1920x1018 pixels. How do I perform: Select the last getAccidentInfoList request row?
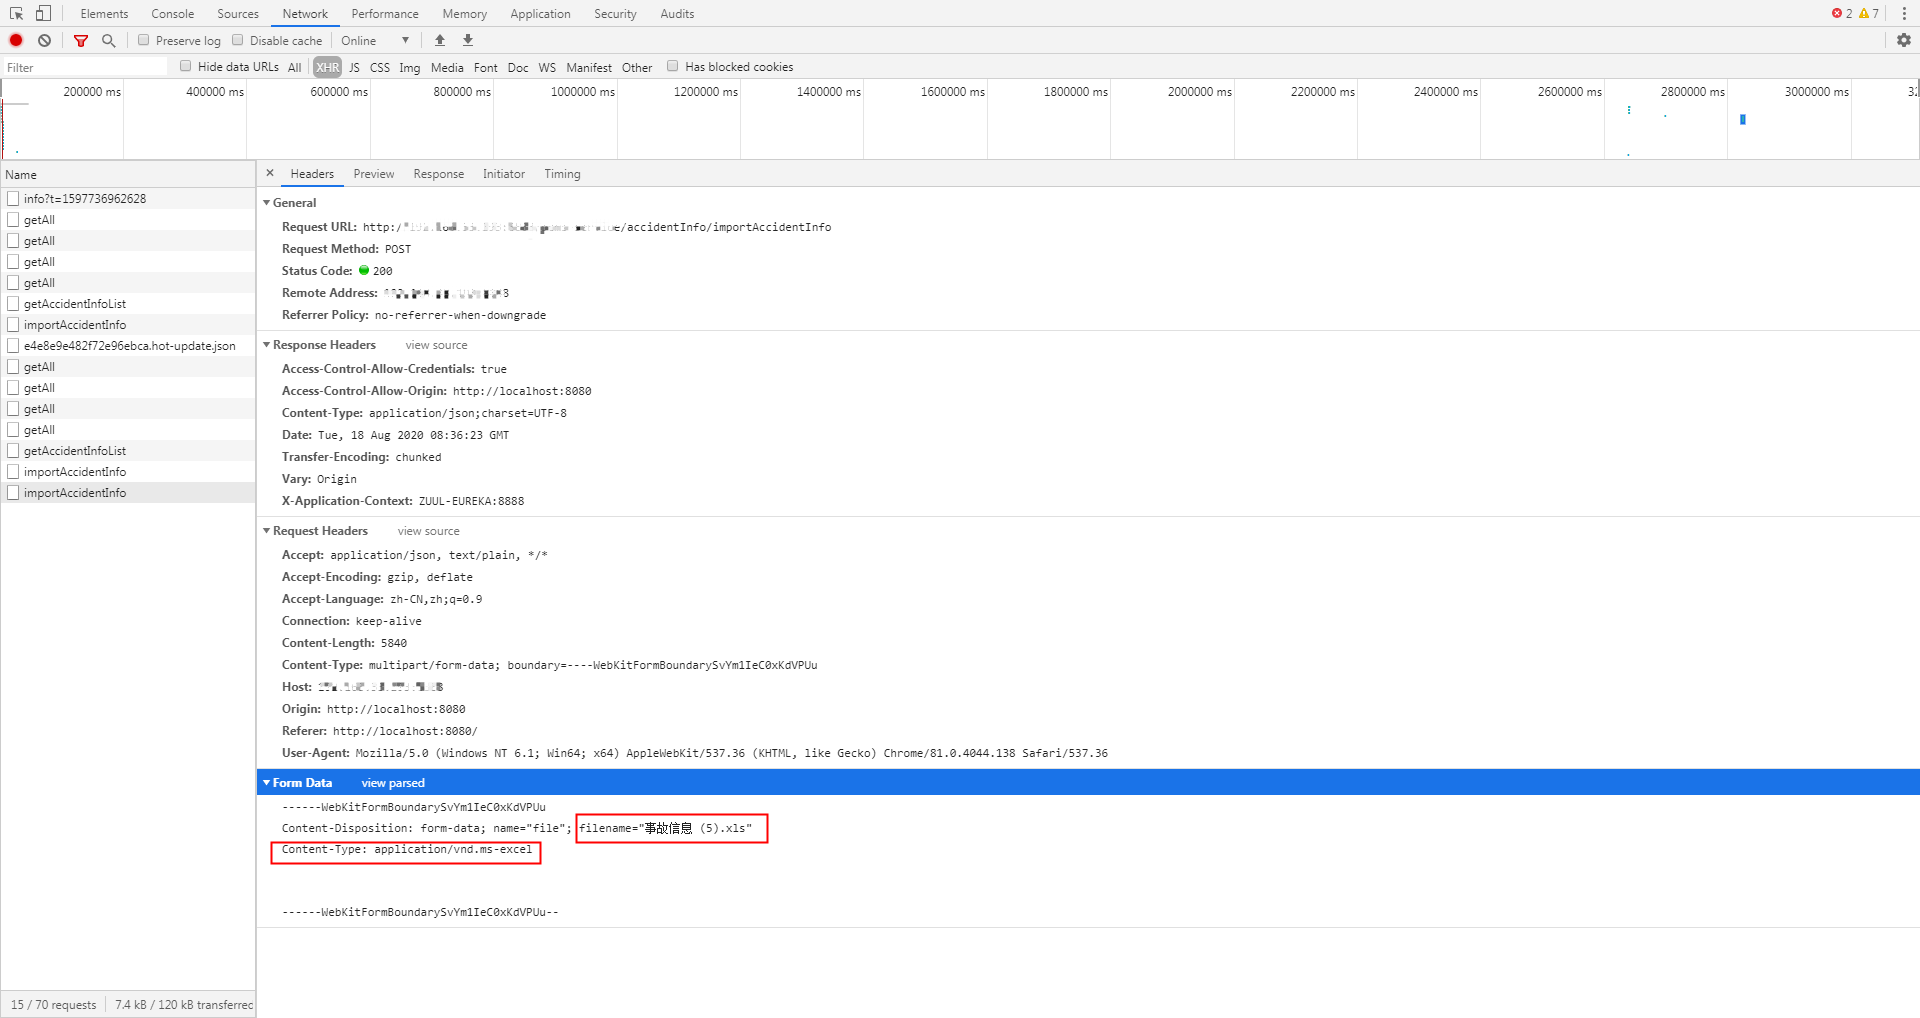128,450
